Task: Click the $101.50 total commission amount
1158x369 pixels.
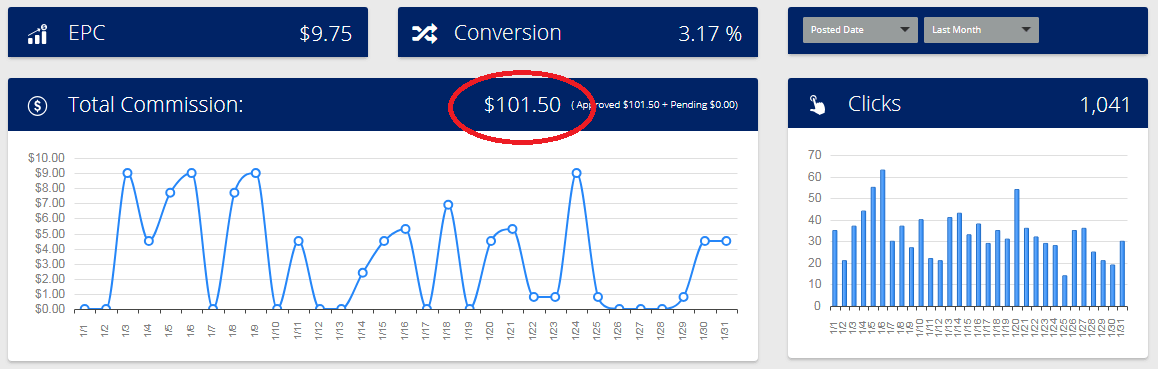Action: [x=522, y=105]
